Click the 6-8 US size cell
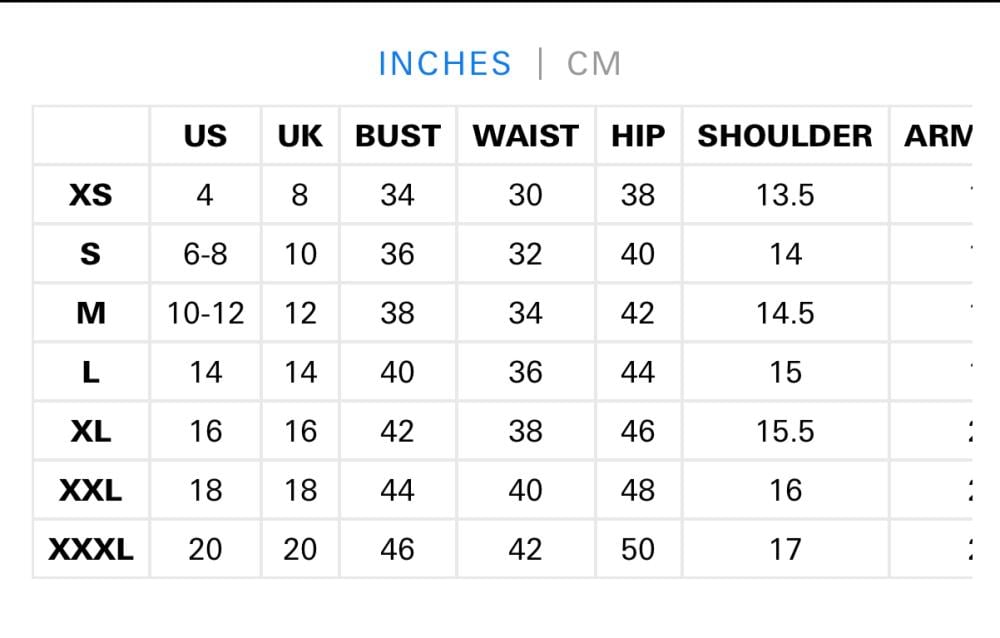Viewport: 1000px width, 638px height. [x=205, y=254]
